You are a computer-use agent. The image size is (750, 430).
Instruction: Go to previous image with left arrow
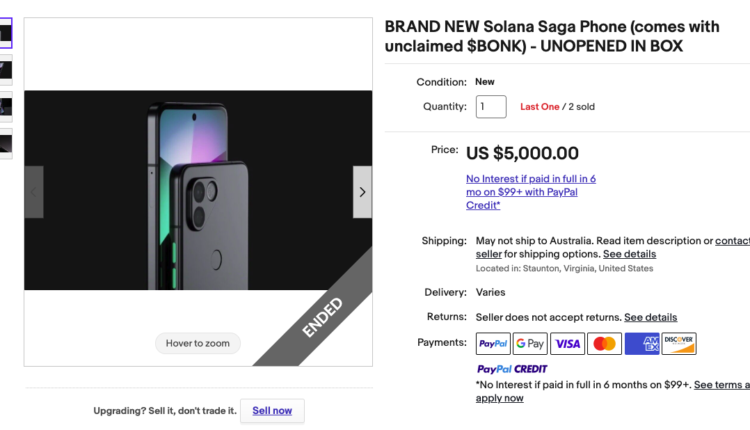34,192
